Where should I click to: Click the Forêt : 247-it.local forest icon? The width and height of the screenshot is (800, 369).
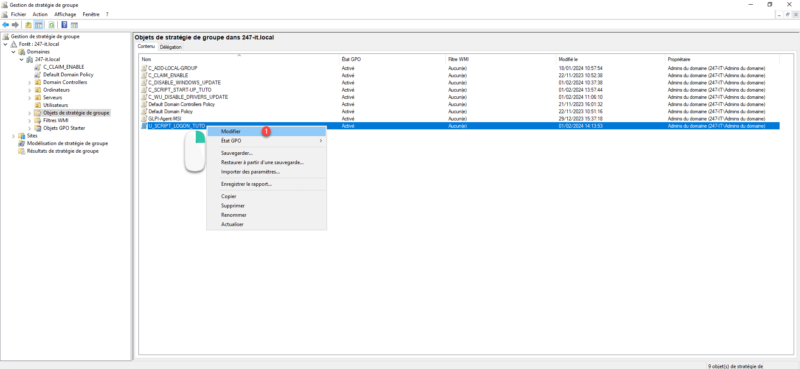point(14,44)
